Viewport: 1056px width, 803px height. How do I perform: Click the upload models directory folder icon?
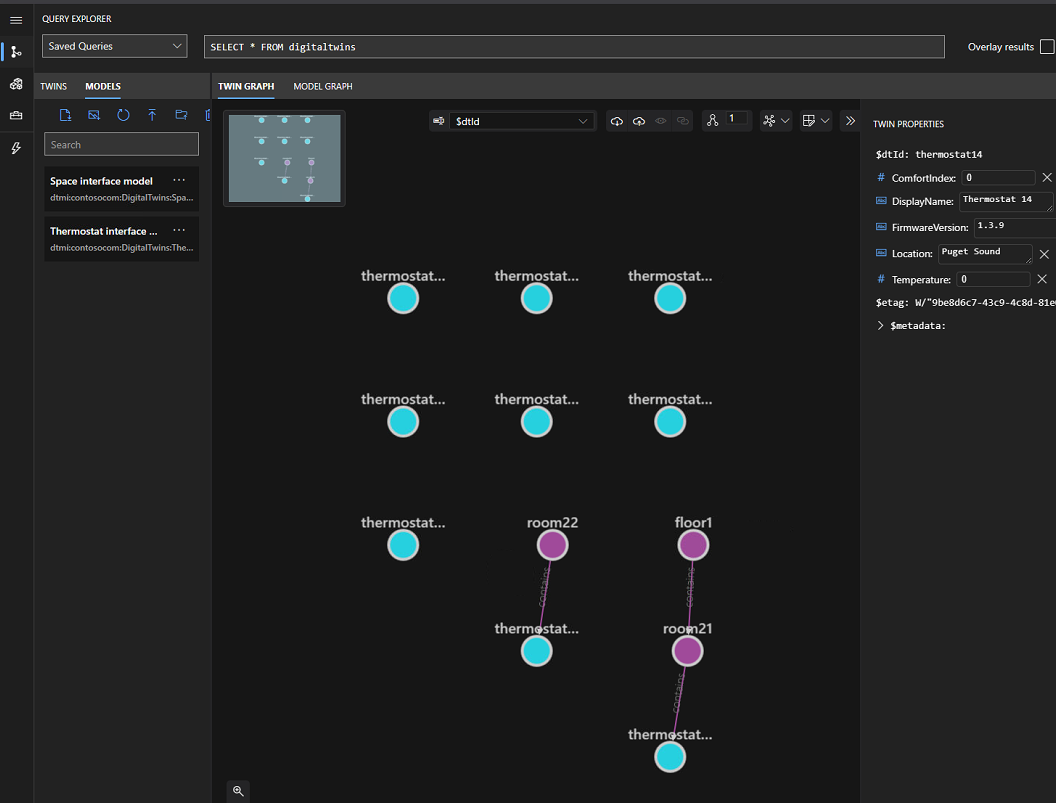click(x=181, y=115)
